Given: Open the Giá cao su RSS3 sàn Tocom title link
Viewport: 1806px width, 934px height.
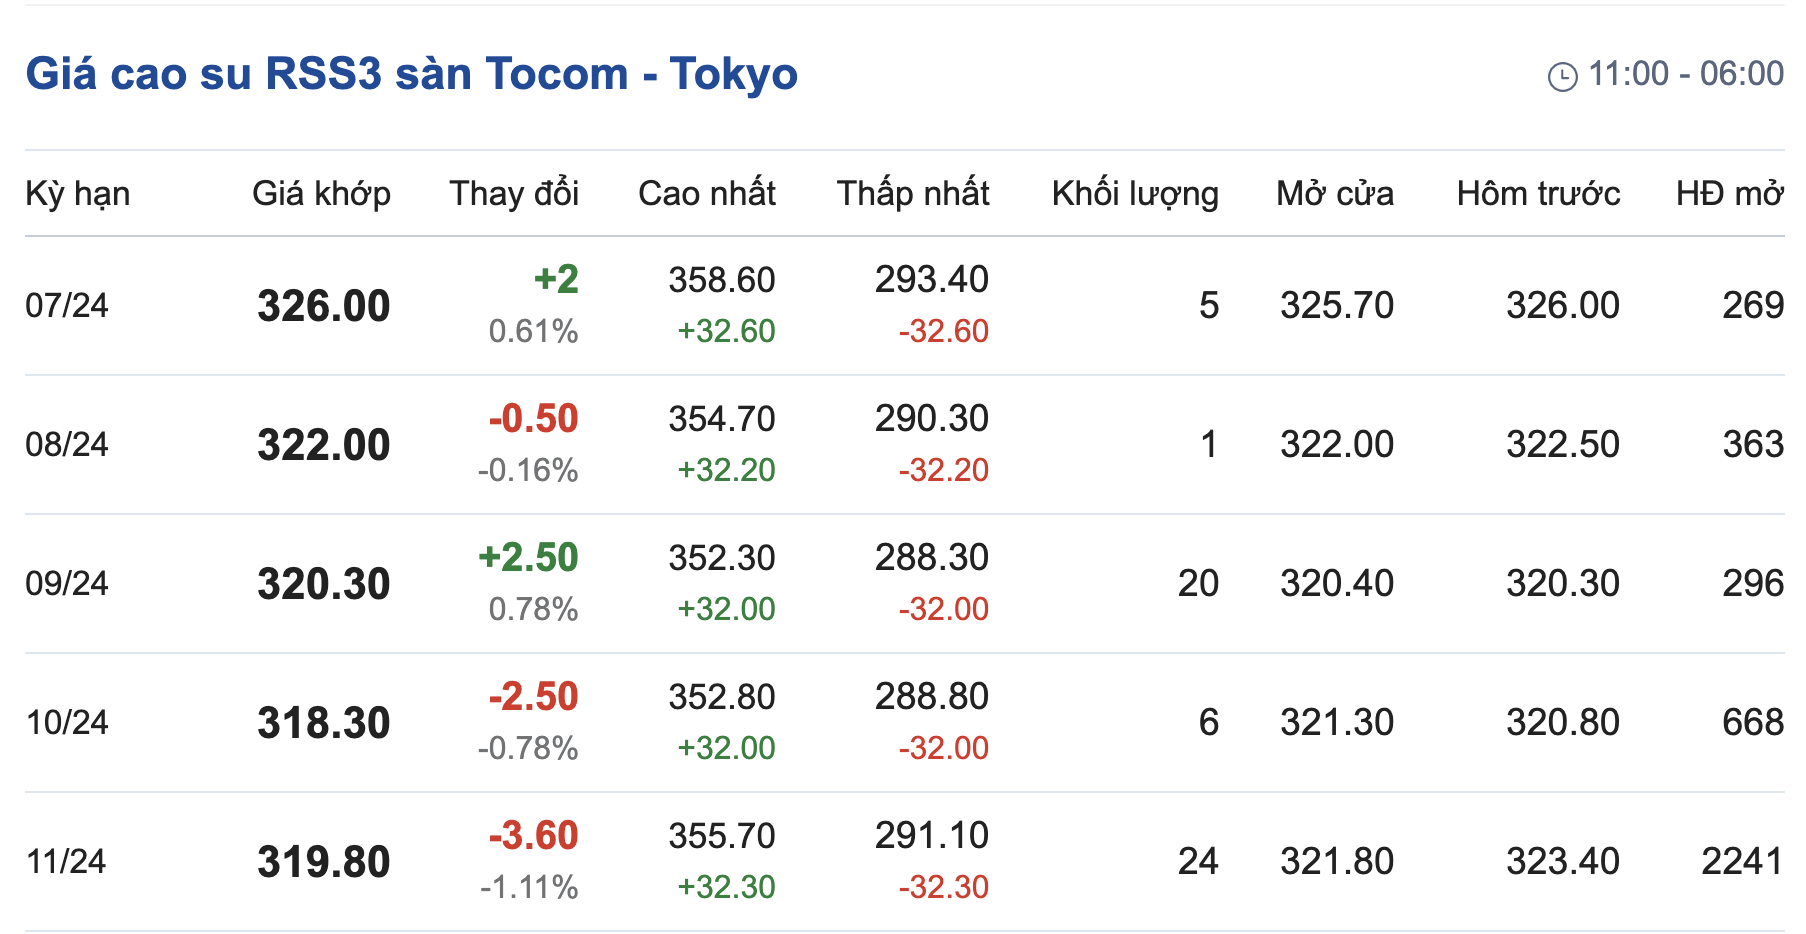Looking at the screenshot, I should point(411,74).
